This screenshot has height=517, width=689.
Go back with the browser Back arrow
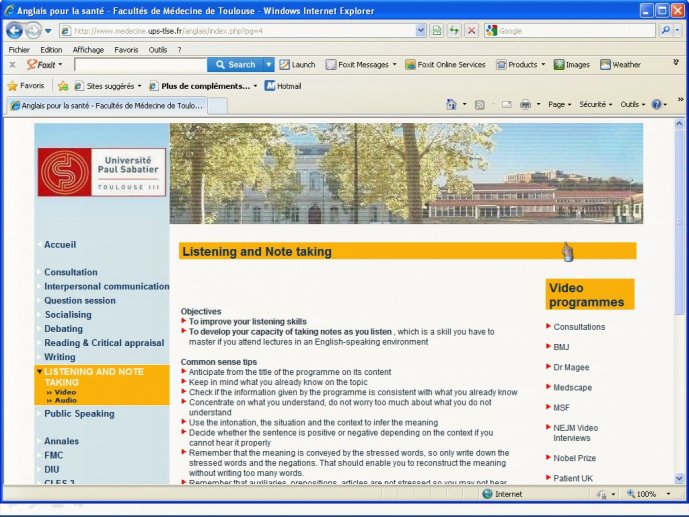click(15, 31)
